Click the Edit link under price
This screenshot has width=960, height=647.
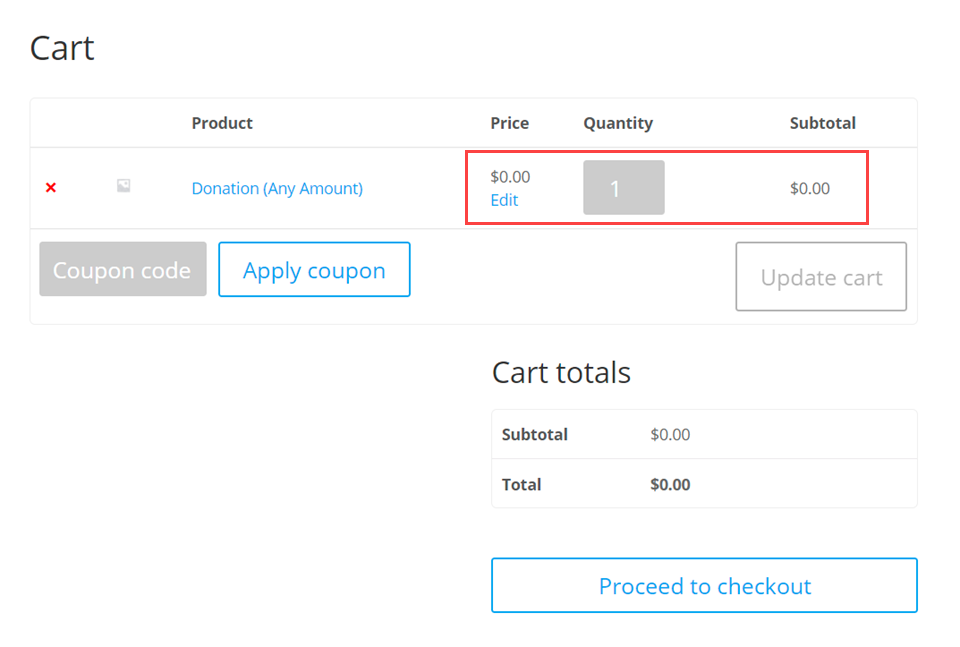[504, 200]
